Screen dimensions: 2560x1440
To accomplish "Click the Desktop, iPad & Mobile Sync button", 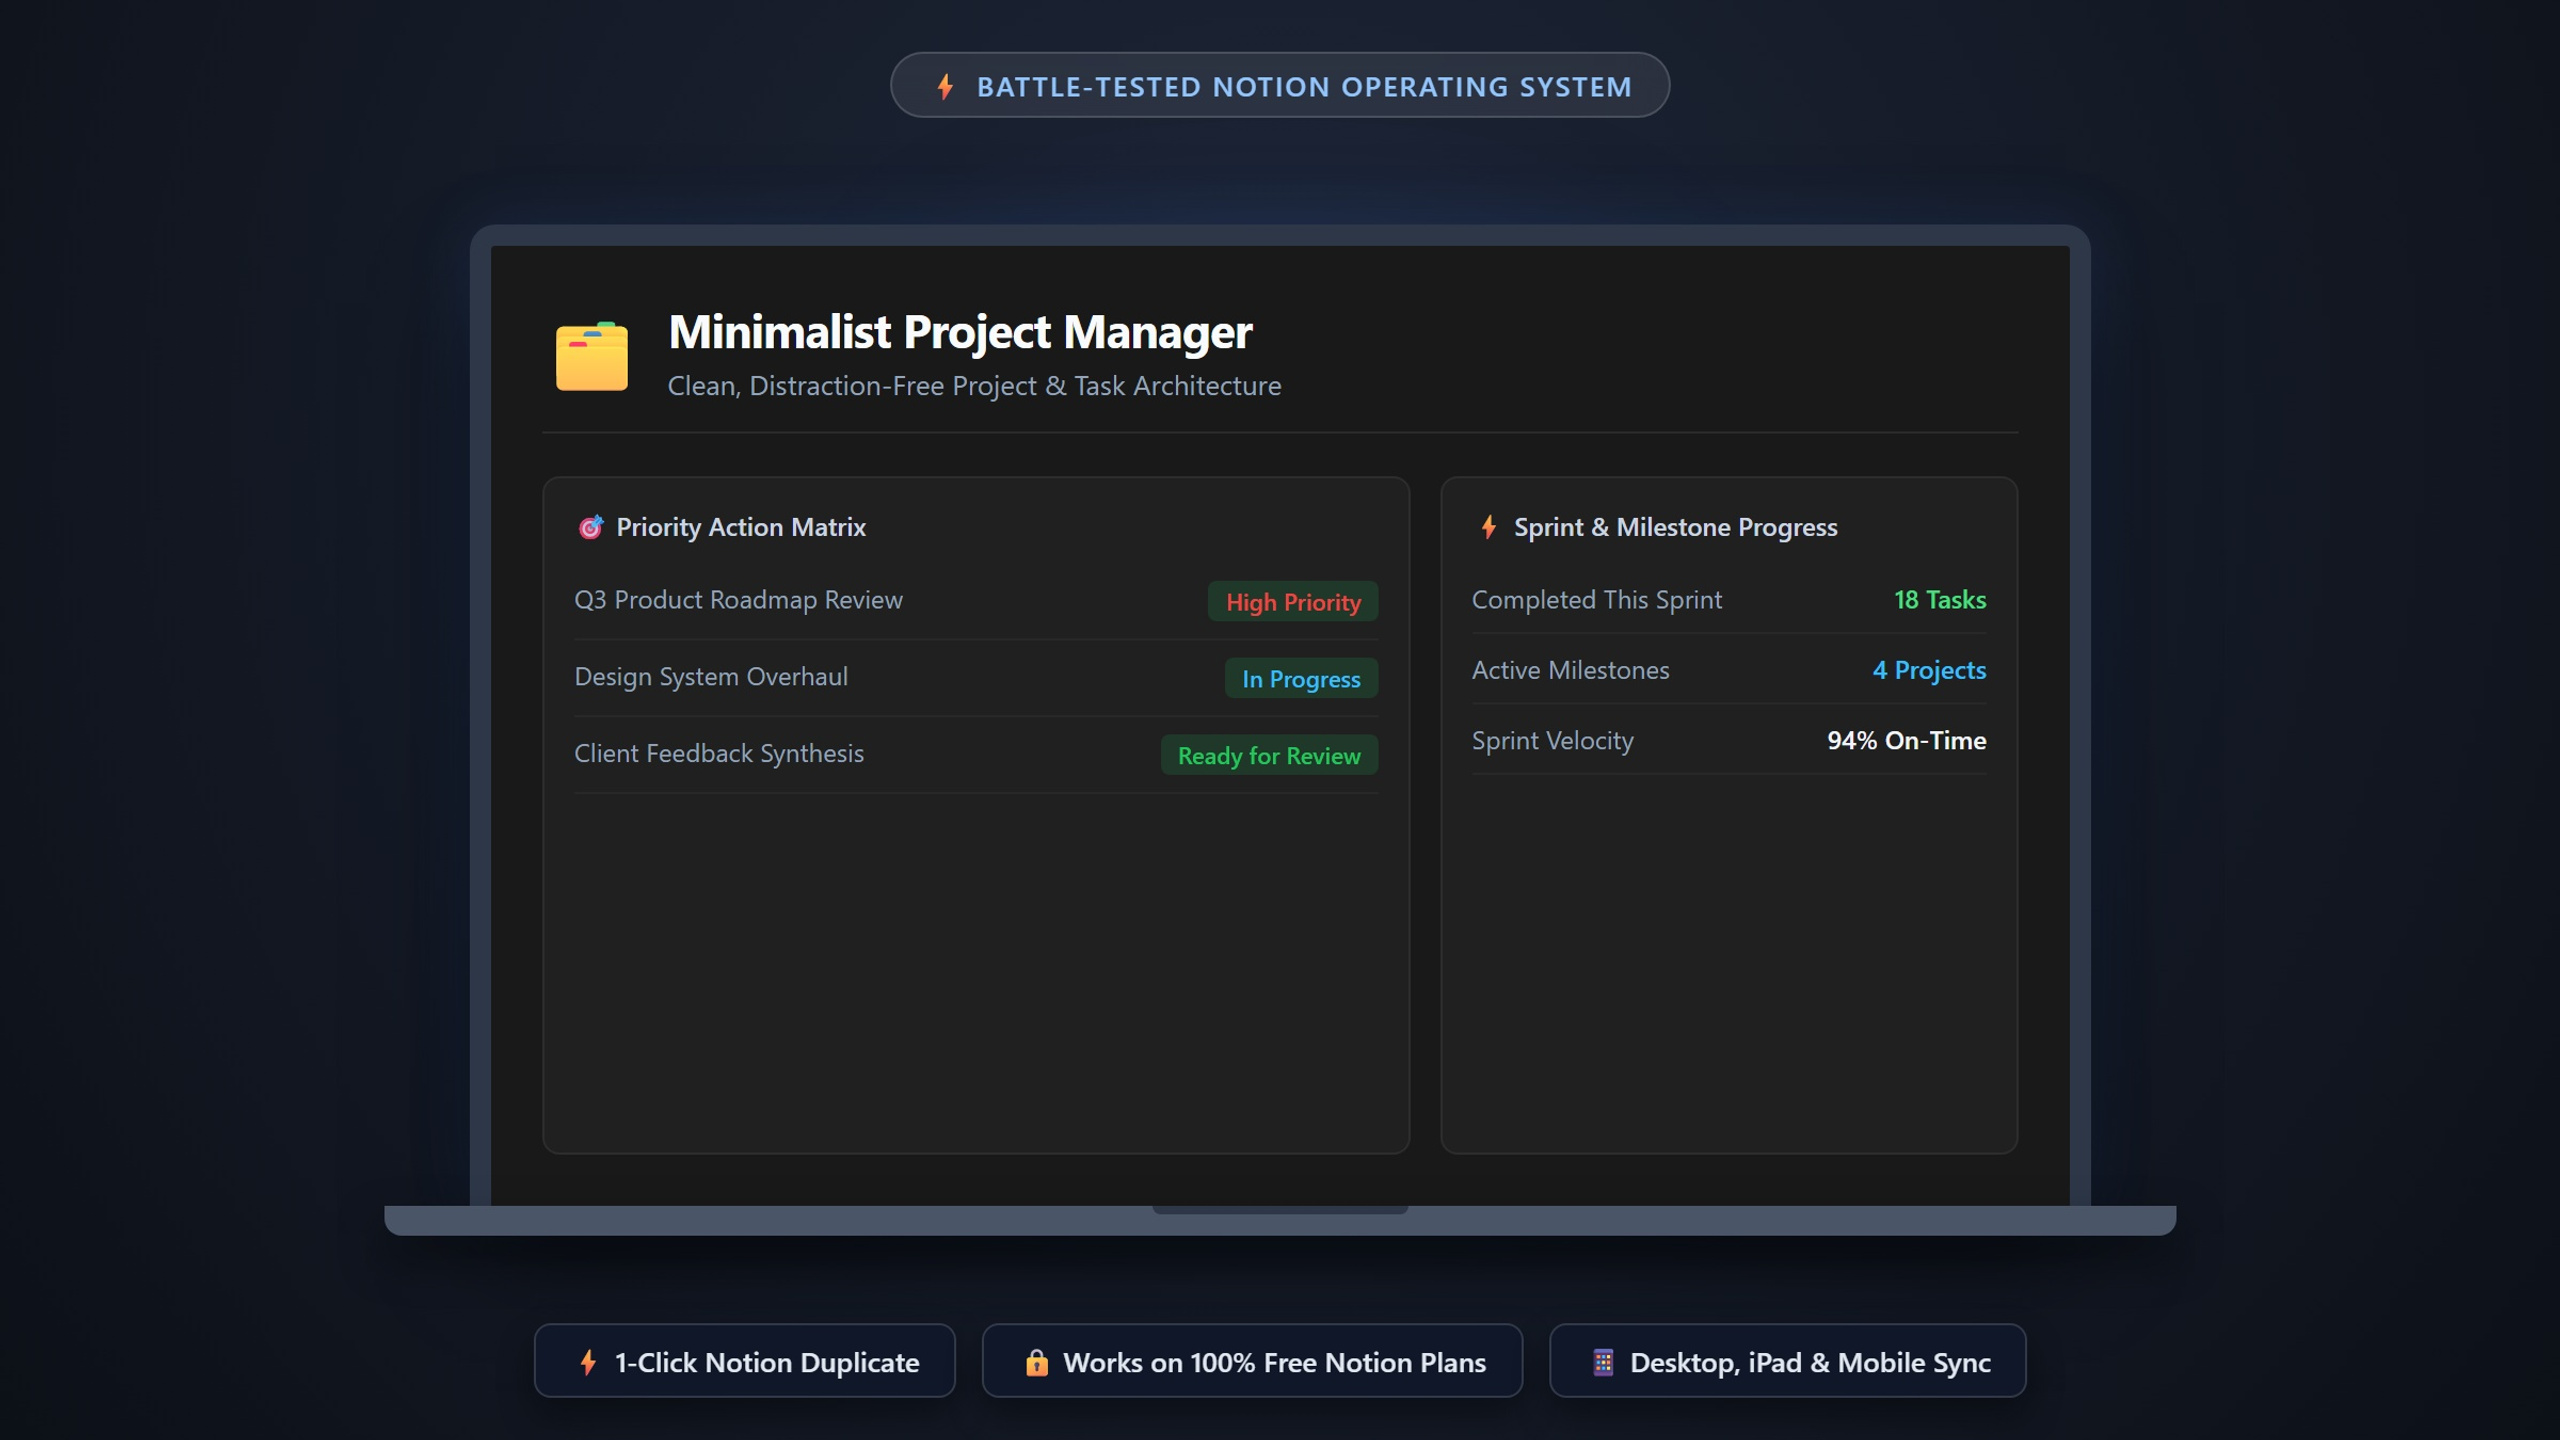I will tap(1788, 1361).
